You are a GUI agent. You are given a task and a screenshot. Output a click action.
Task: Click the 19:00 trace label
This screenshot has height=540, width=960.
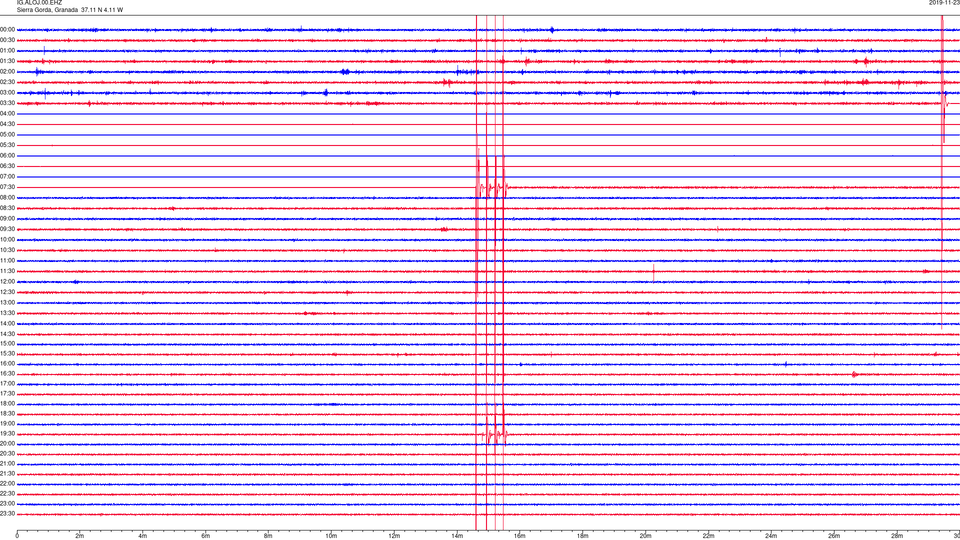pyautogui.click(x=8, y=424)
